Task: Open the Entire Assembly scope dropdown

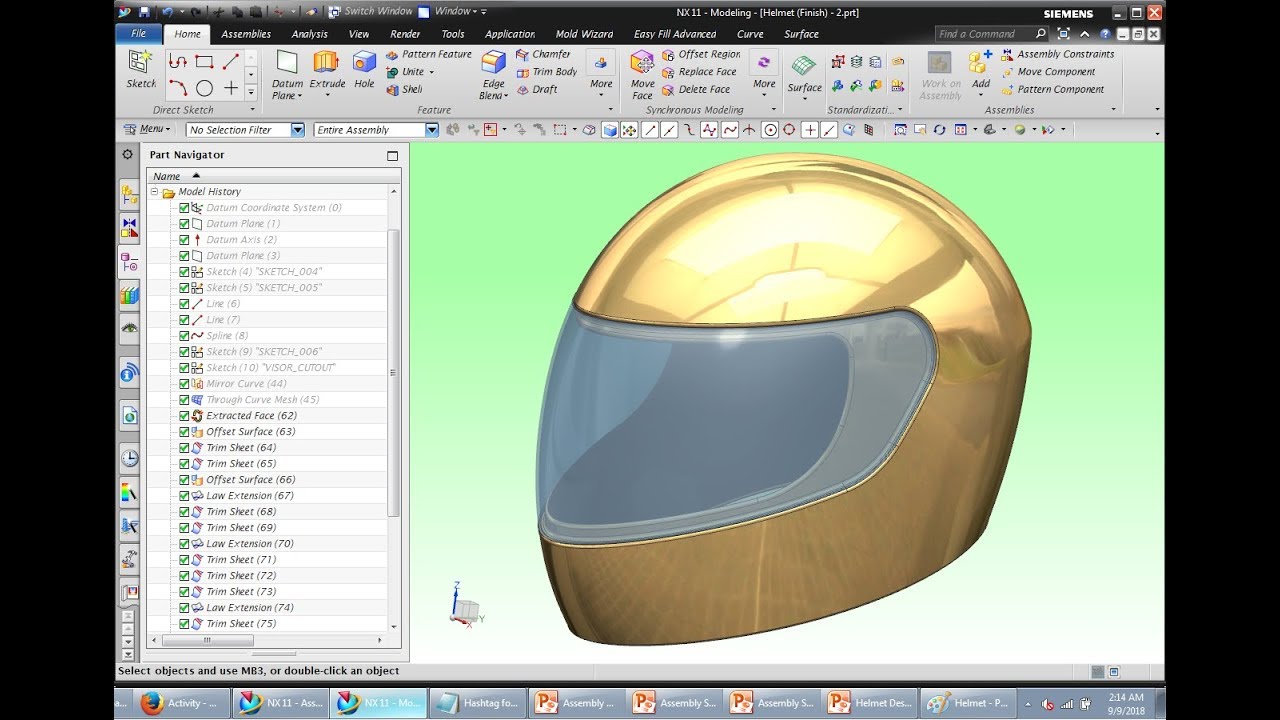Action: (x=432, y=130)
